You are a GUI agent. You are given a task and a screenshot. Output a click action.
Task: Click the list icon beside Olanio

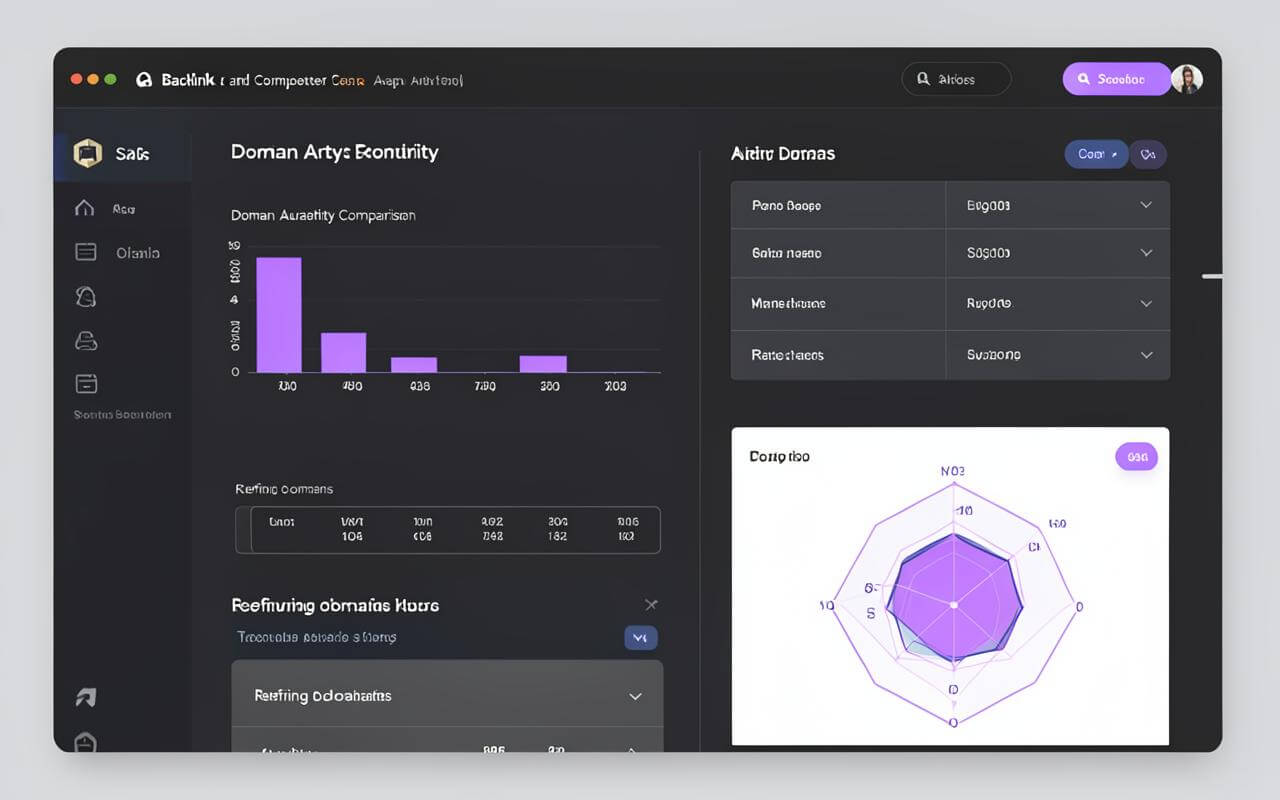pos(86,252)
